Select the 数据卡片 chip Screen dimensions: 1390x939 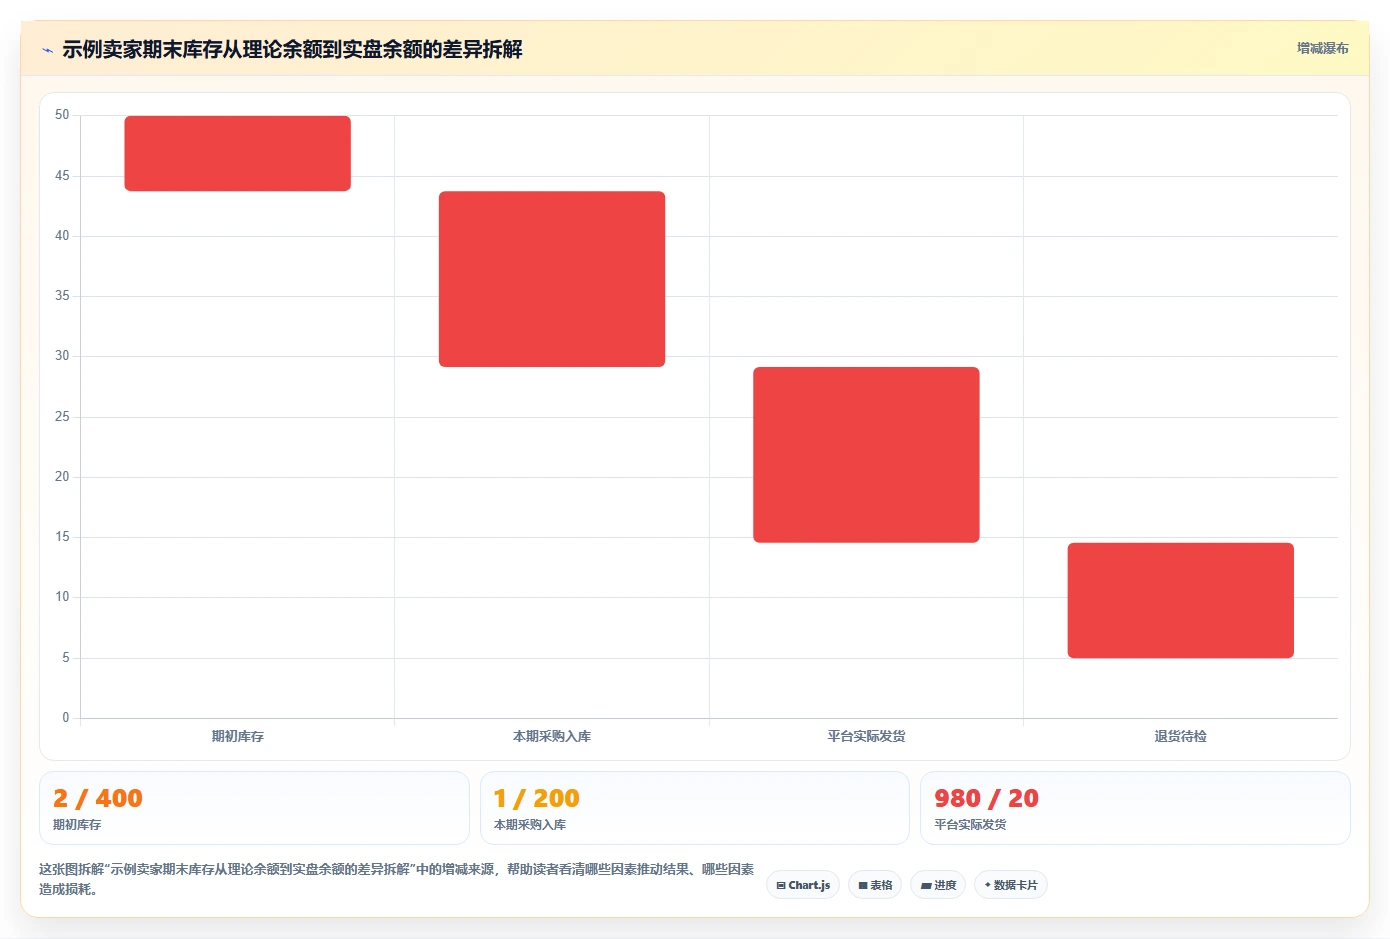click(x=1011, y=885)
